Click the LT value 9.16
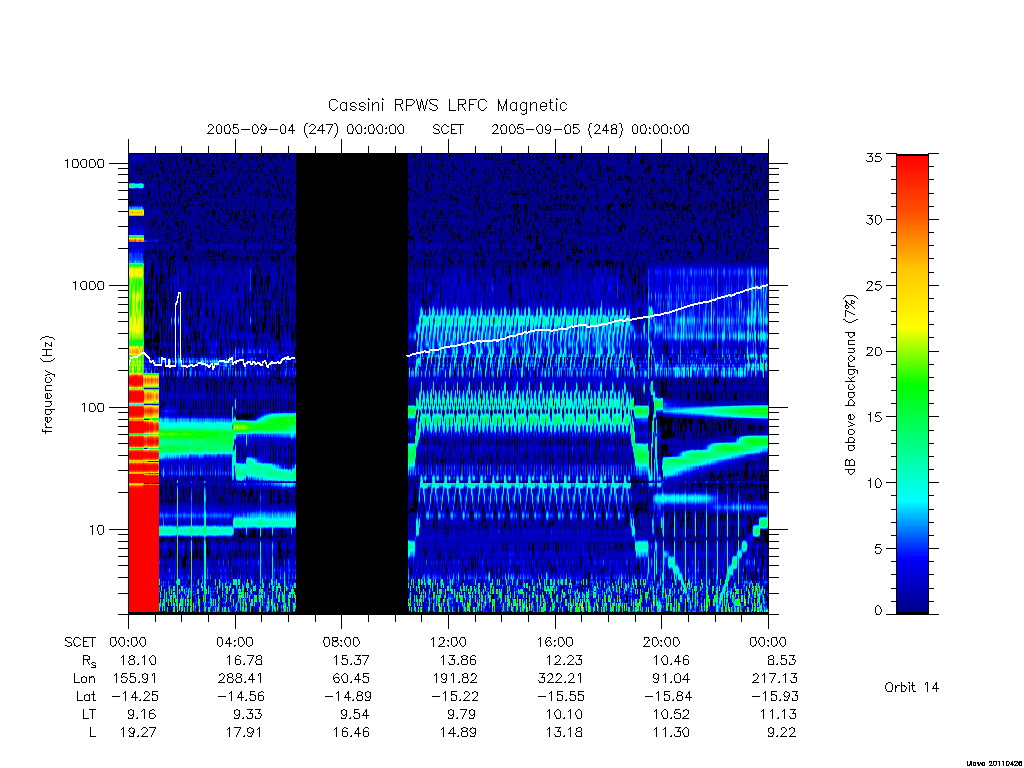Viewport: 1024px width, 768px height. click(142, 714)
